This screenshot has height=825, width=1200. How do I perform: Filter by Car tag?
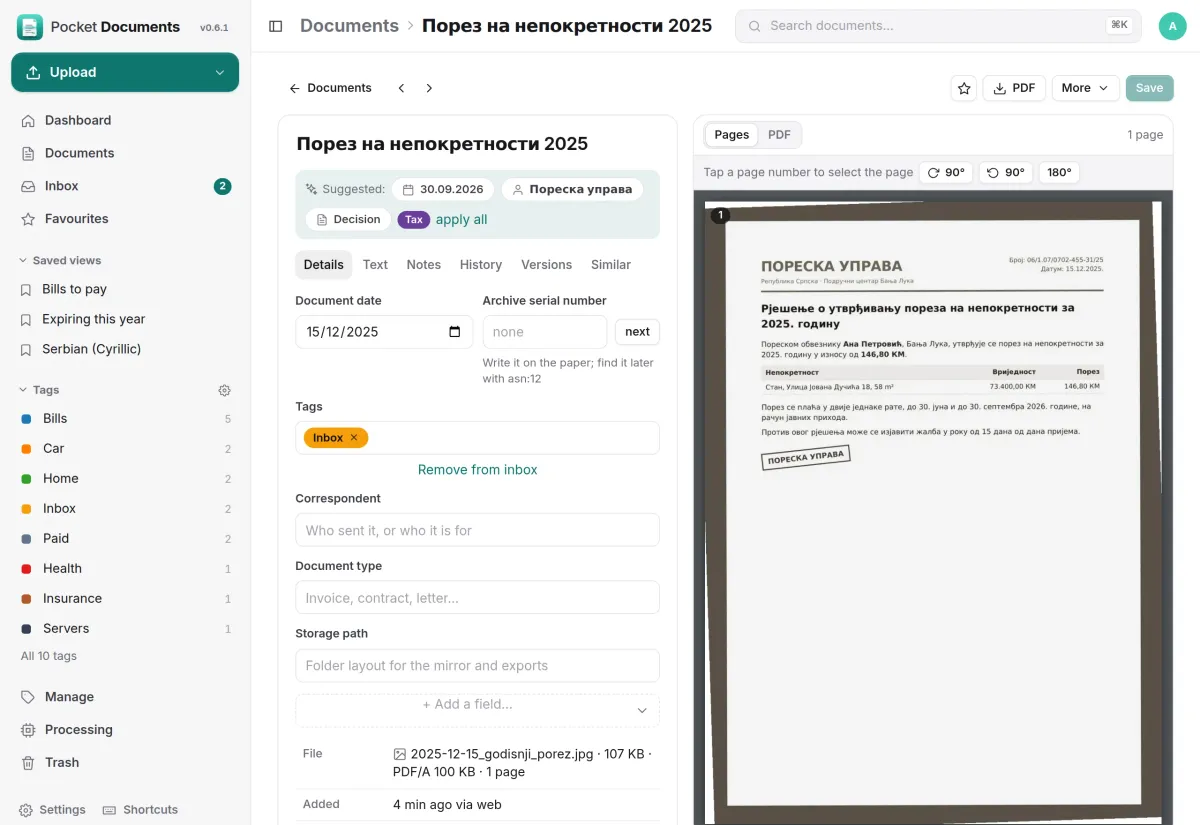pyautogui.click(x=125, y=449)
